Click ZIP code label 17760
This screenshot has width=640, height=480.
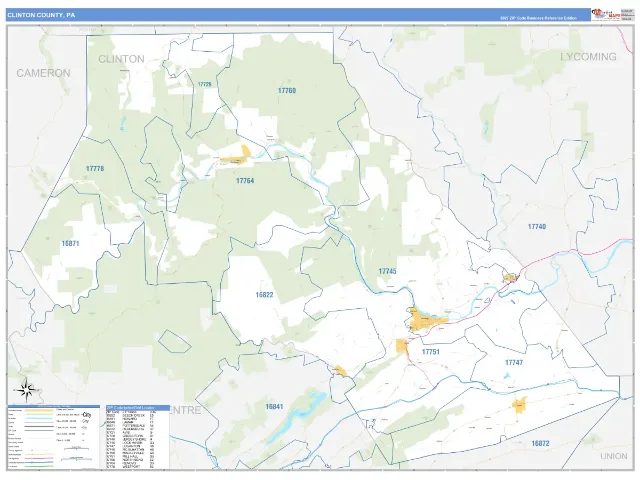click(287, 91)
